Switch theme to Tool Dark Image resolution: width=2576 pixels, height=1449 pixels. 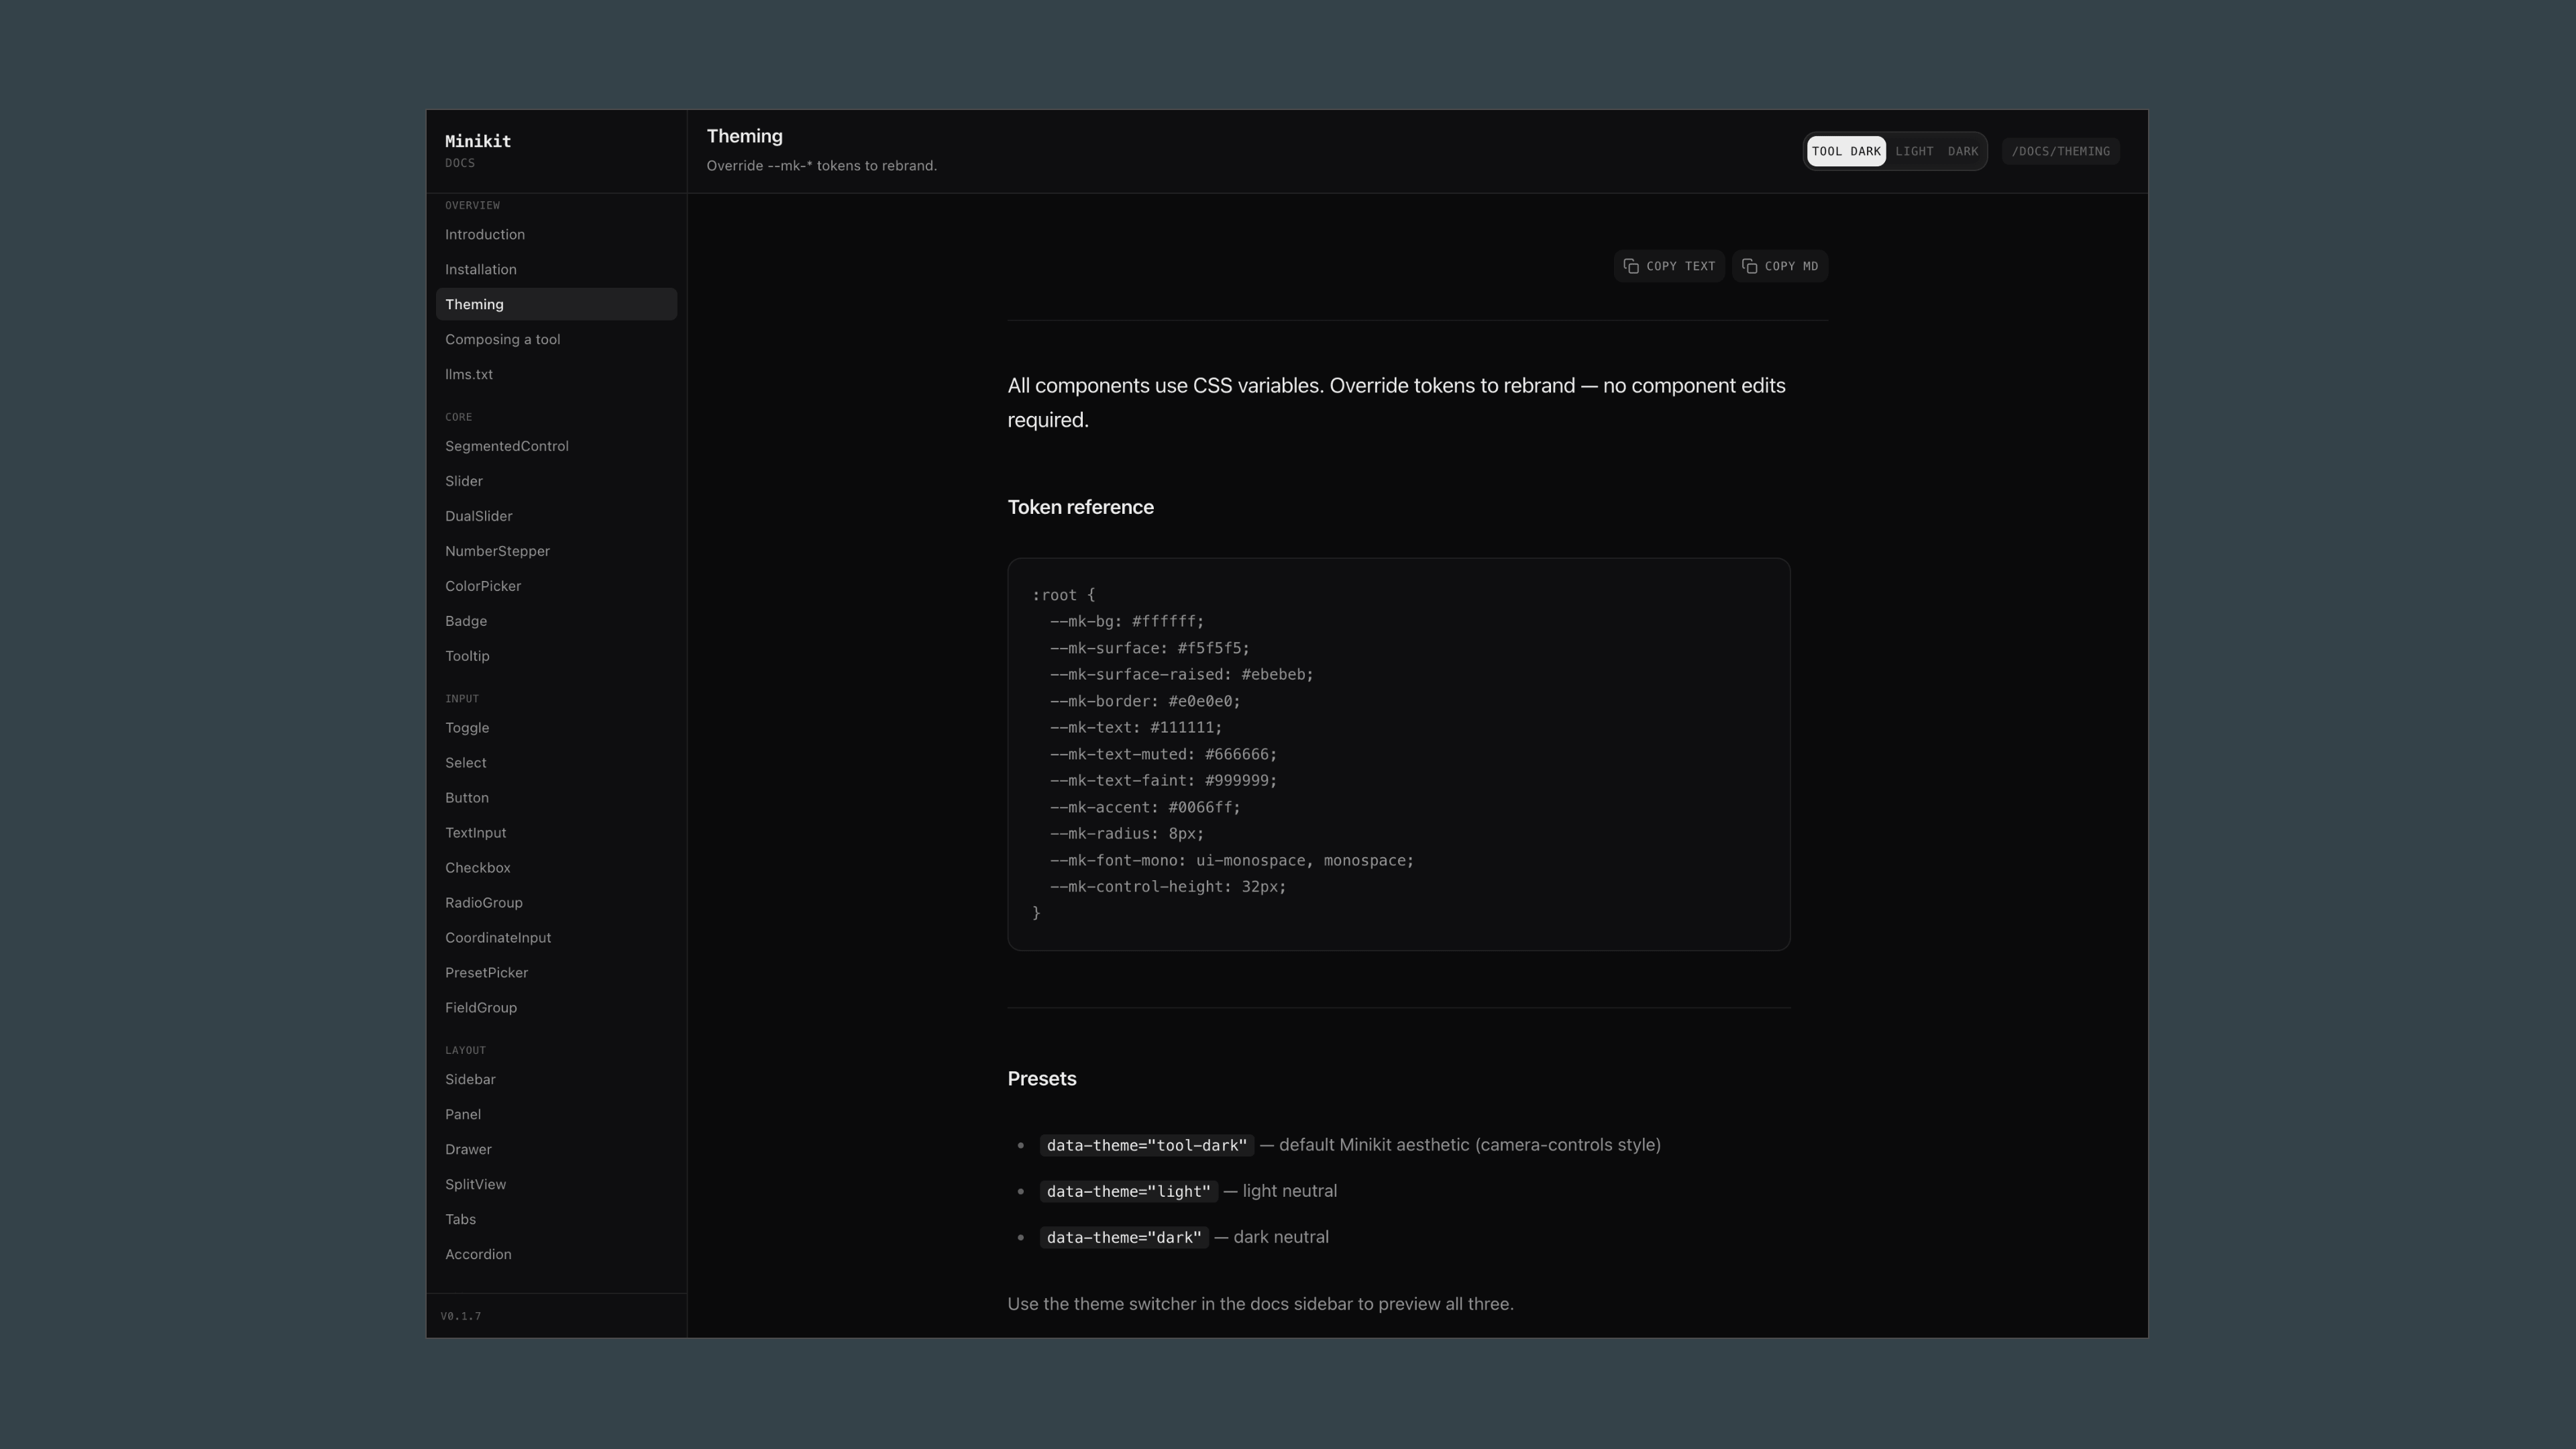pos(1846,151)
